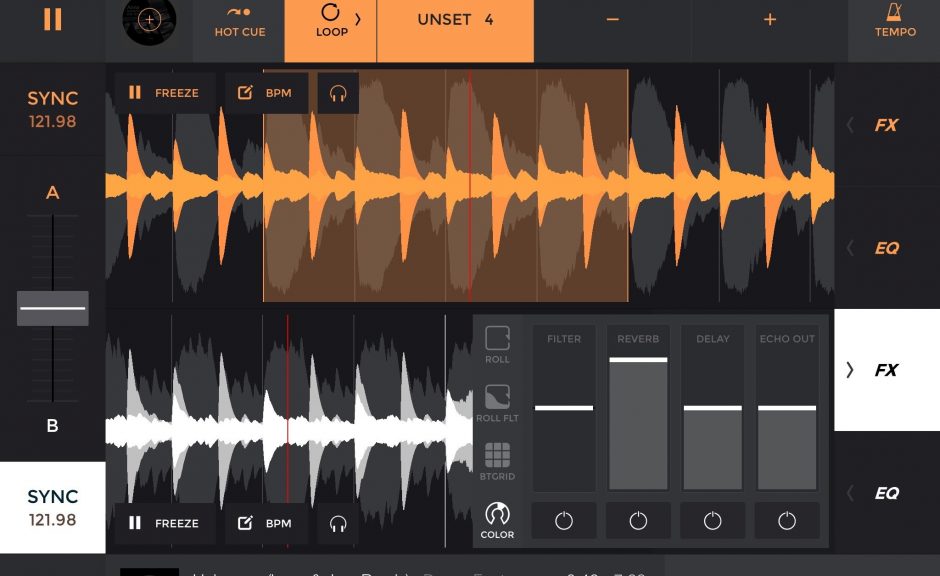This screenshot has width=940, height=576.
Task: Expand the deck A EQ panel
Action: 886,246
